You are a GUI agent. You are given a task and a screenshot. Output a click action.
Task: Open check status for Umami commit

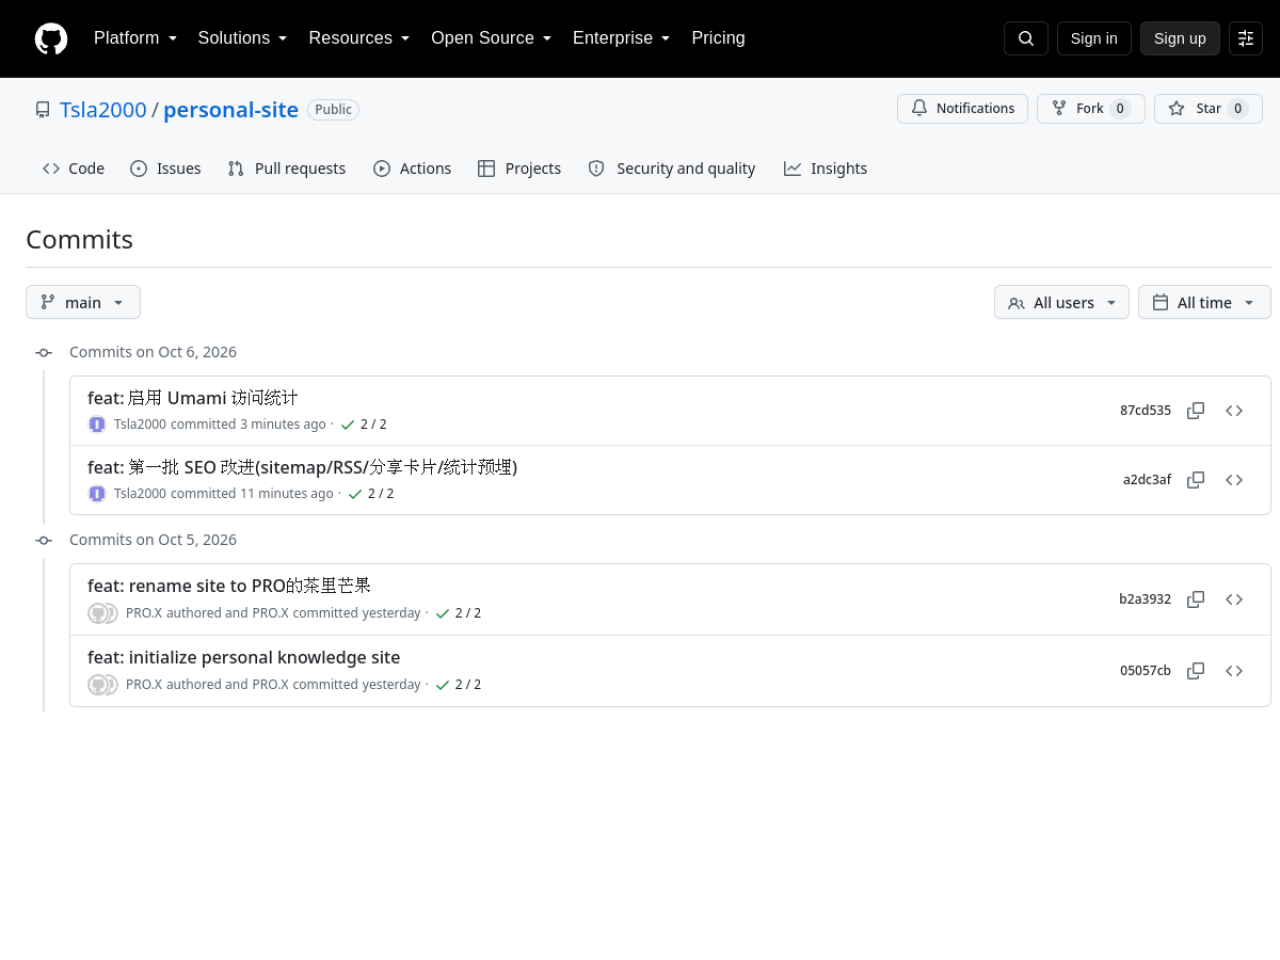pos(364,425)
